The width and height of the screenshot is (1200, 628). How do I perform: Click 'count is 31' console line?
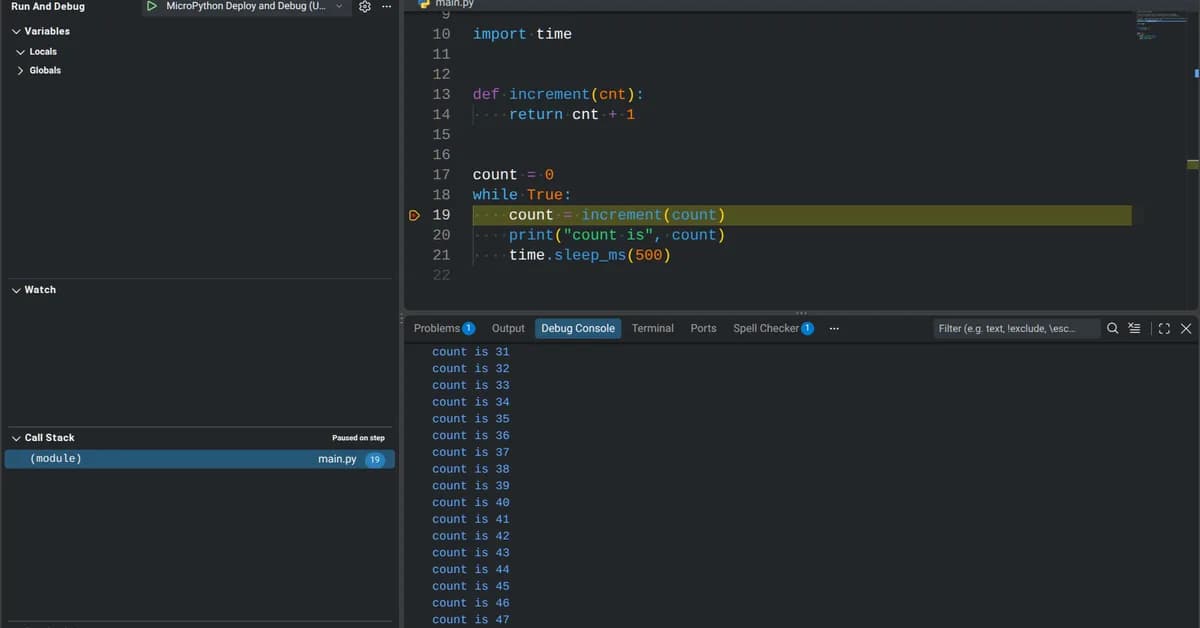tap(470, 352)
